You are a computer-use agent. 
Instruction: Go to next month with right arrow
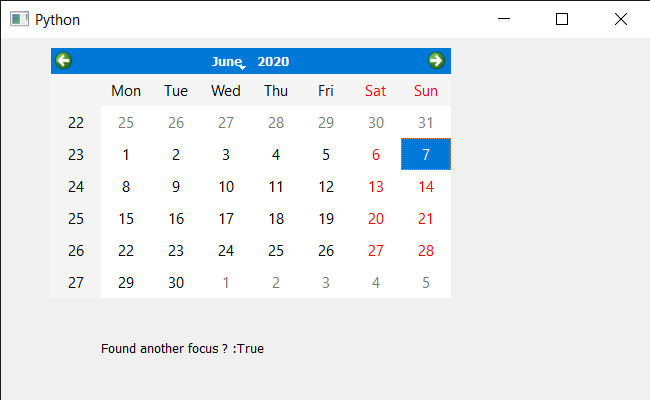436,61
